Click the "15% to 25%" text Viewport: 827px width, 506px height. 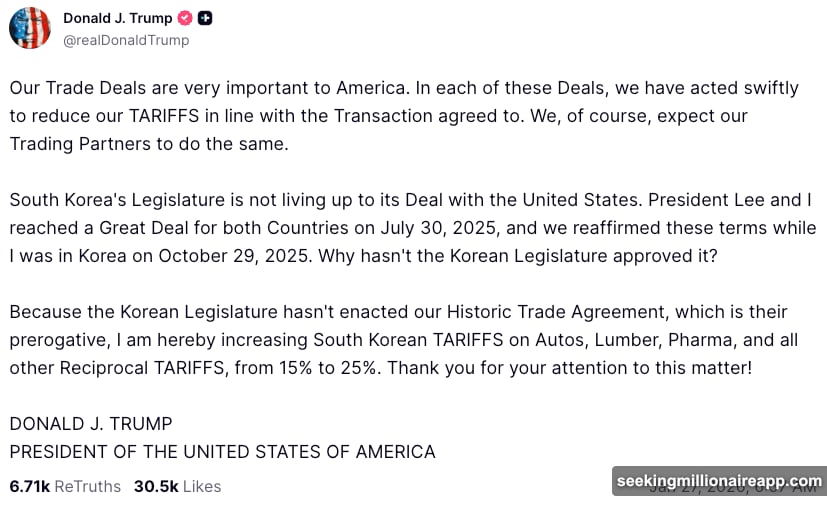coord(327,368)
